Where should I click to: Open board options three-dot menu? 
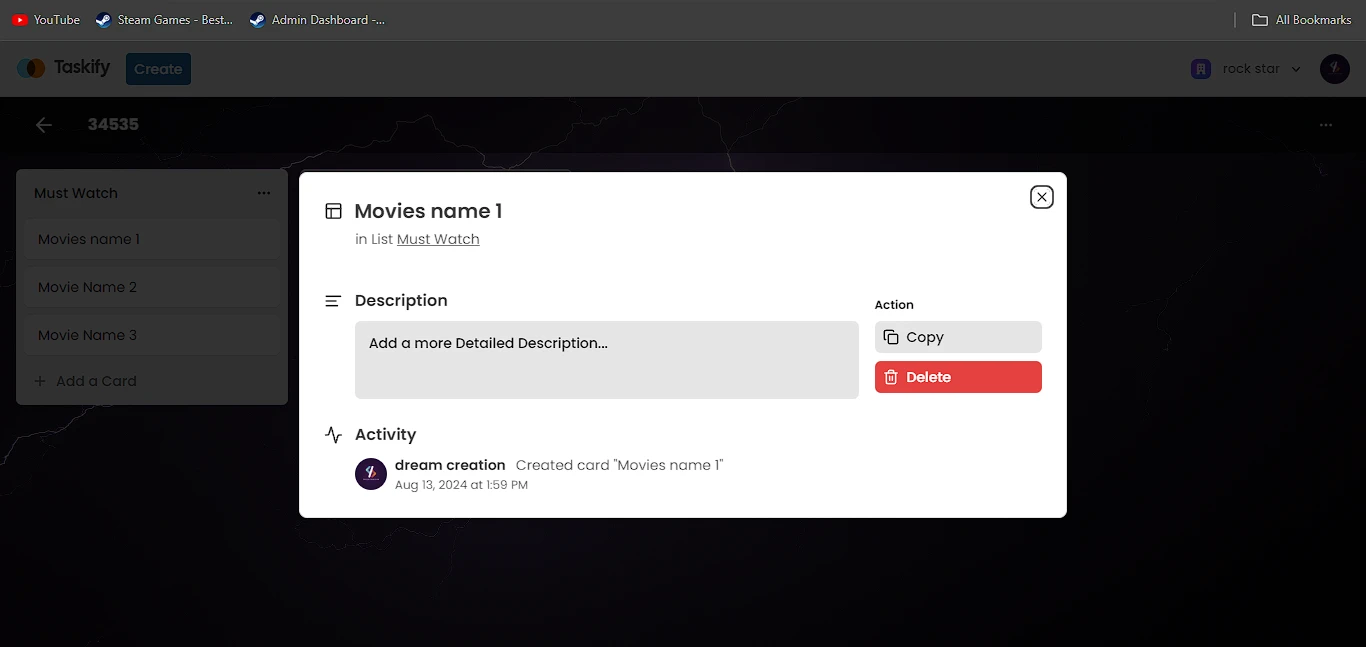[x=1326, y=125]
